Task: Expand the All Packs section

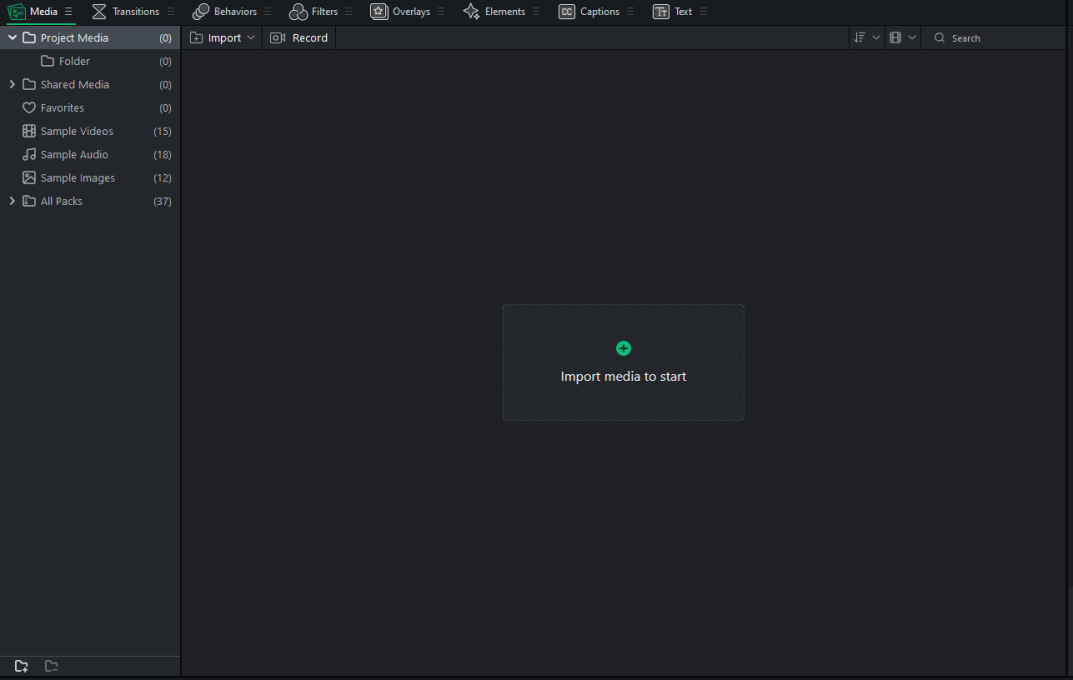Action: tap(12, 201)
